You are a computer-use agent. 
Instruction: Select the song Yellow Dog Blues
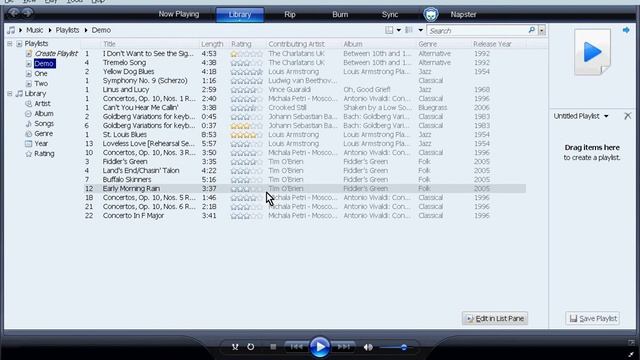tap(128, 71)
